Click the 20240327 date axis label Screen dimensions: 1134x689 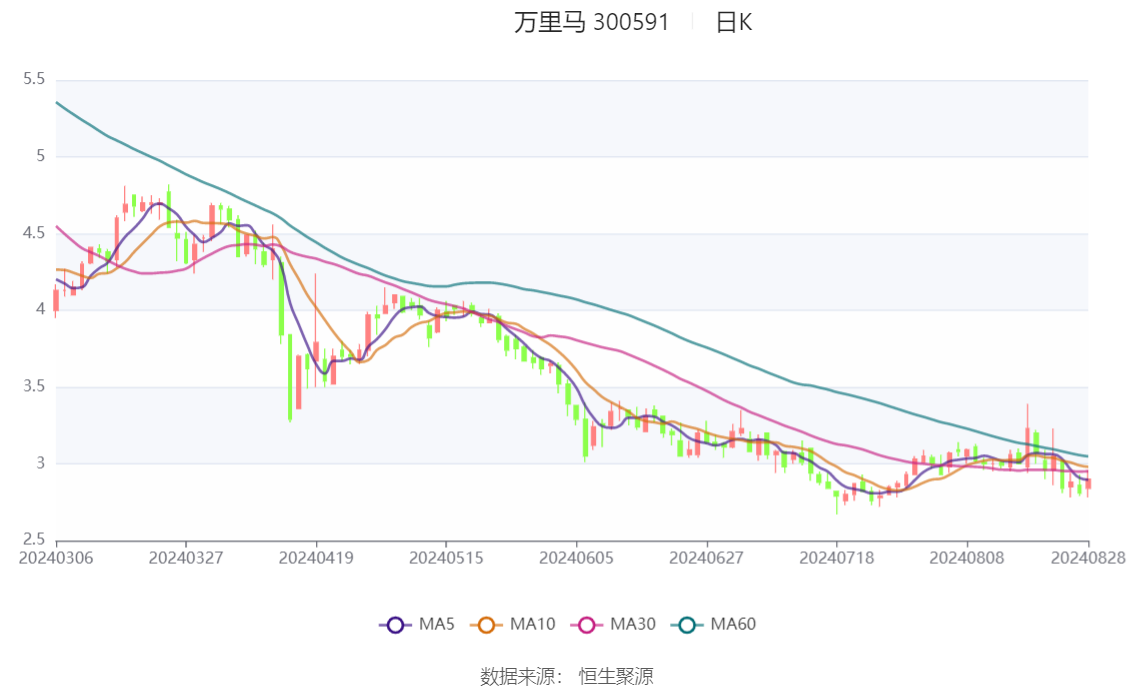(186, 558)
